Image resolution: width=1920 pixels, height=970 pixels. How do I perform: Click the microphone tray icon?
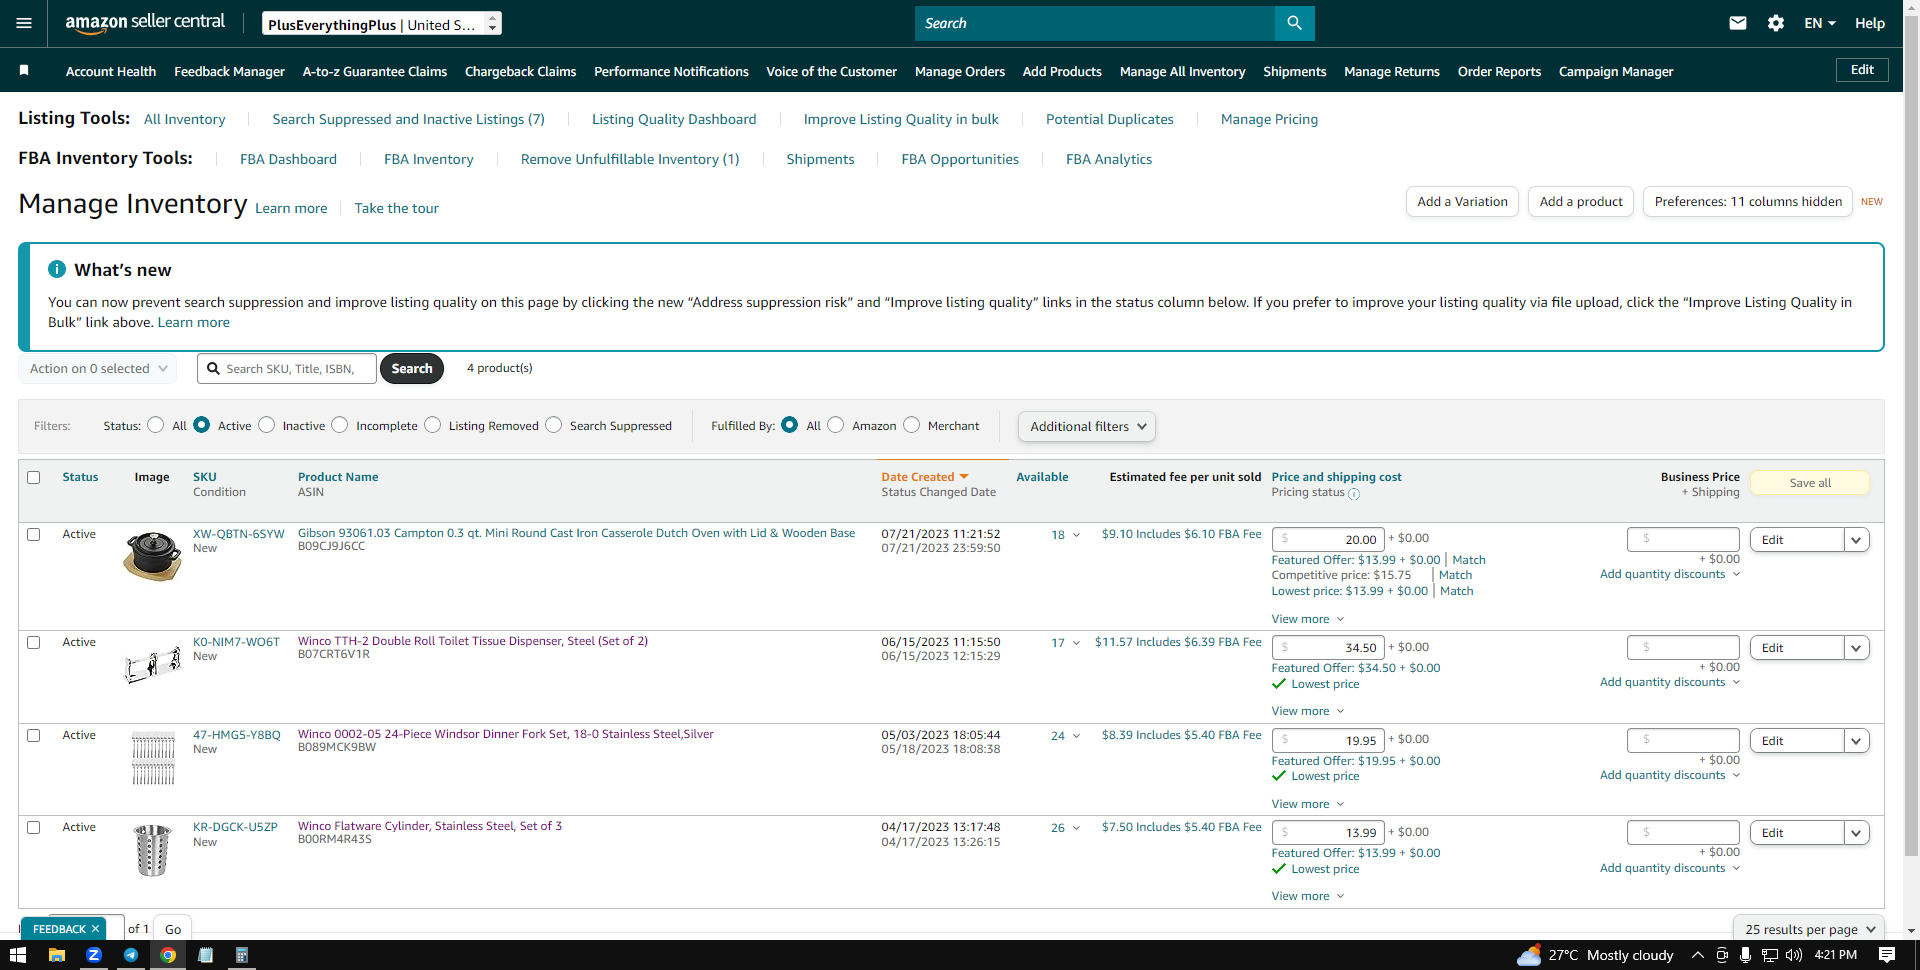(1745, 955)
